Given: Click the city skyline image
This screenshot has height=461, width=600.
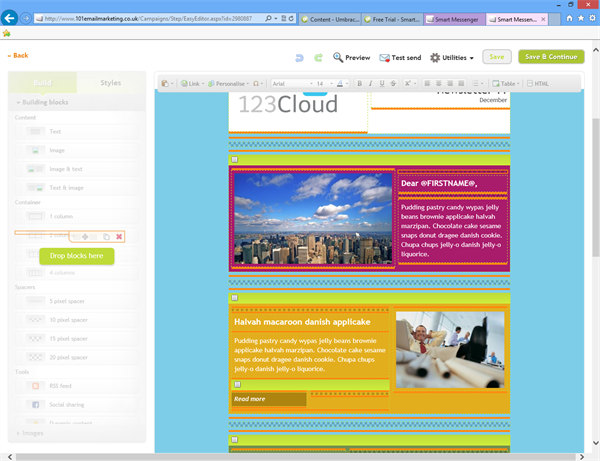Looking at the screenshot, I should pyautogui.click(x=313, y=218).
